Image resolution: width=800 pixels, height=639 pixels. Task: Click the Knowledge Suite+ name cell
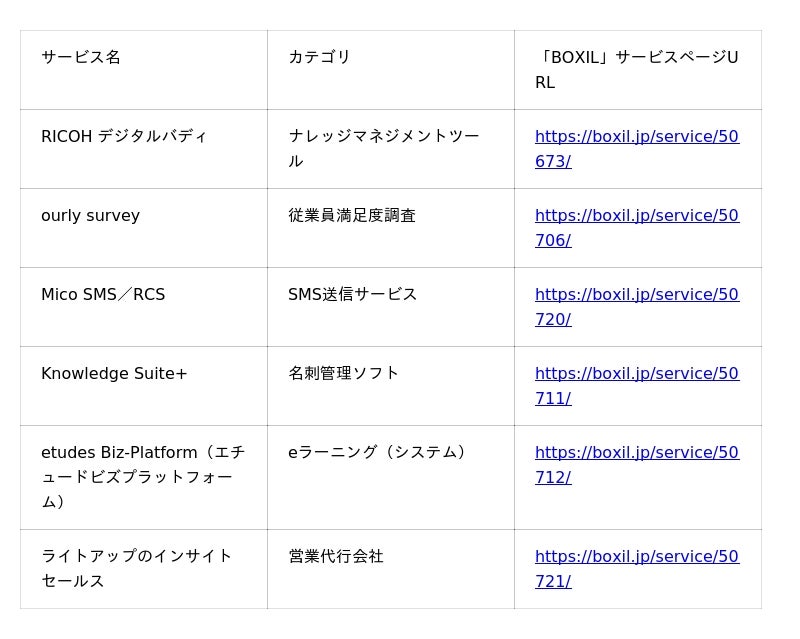[114, 374]
